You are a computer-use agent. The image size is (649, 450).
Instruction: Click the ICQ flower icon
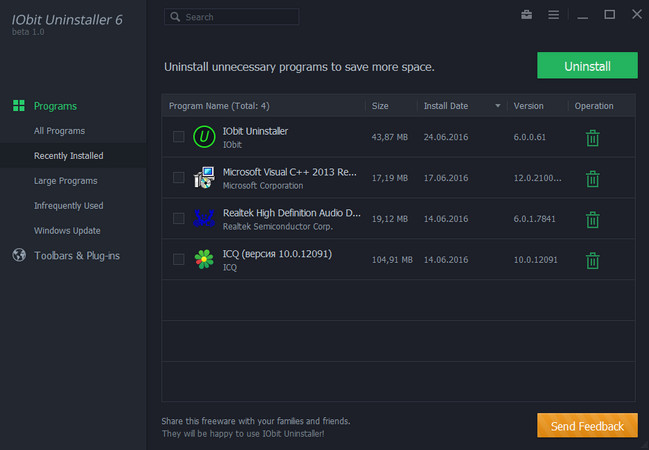[x=204, y=259]
